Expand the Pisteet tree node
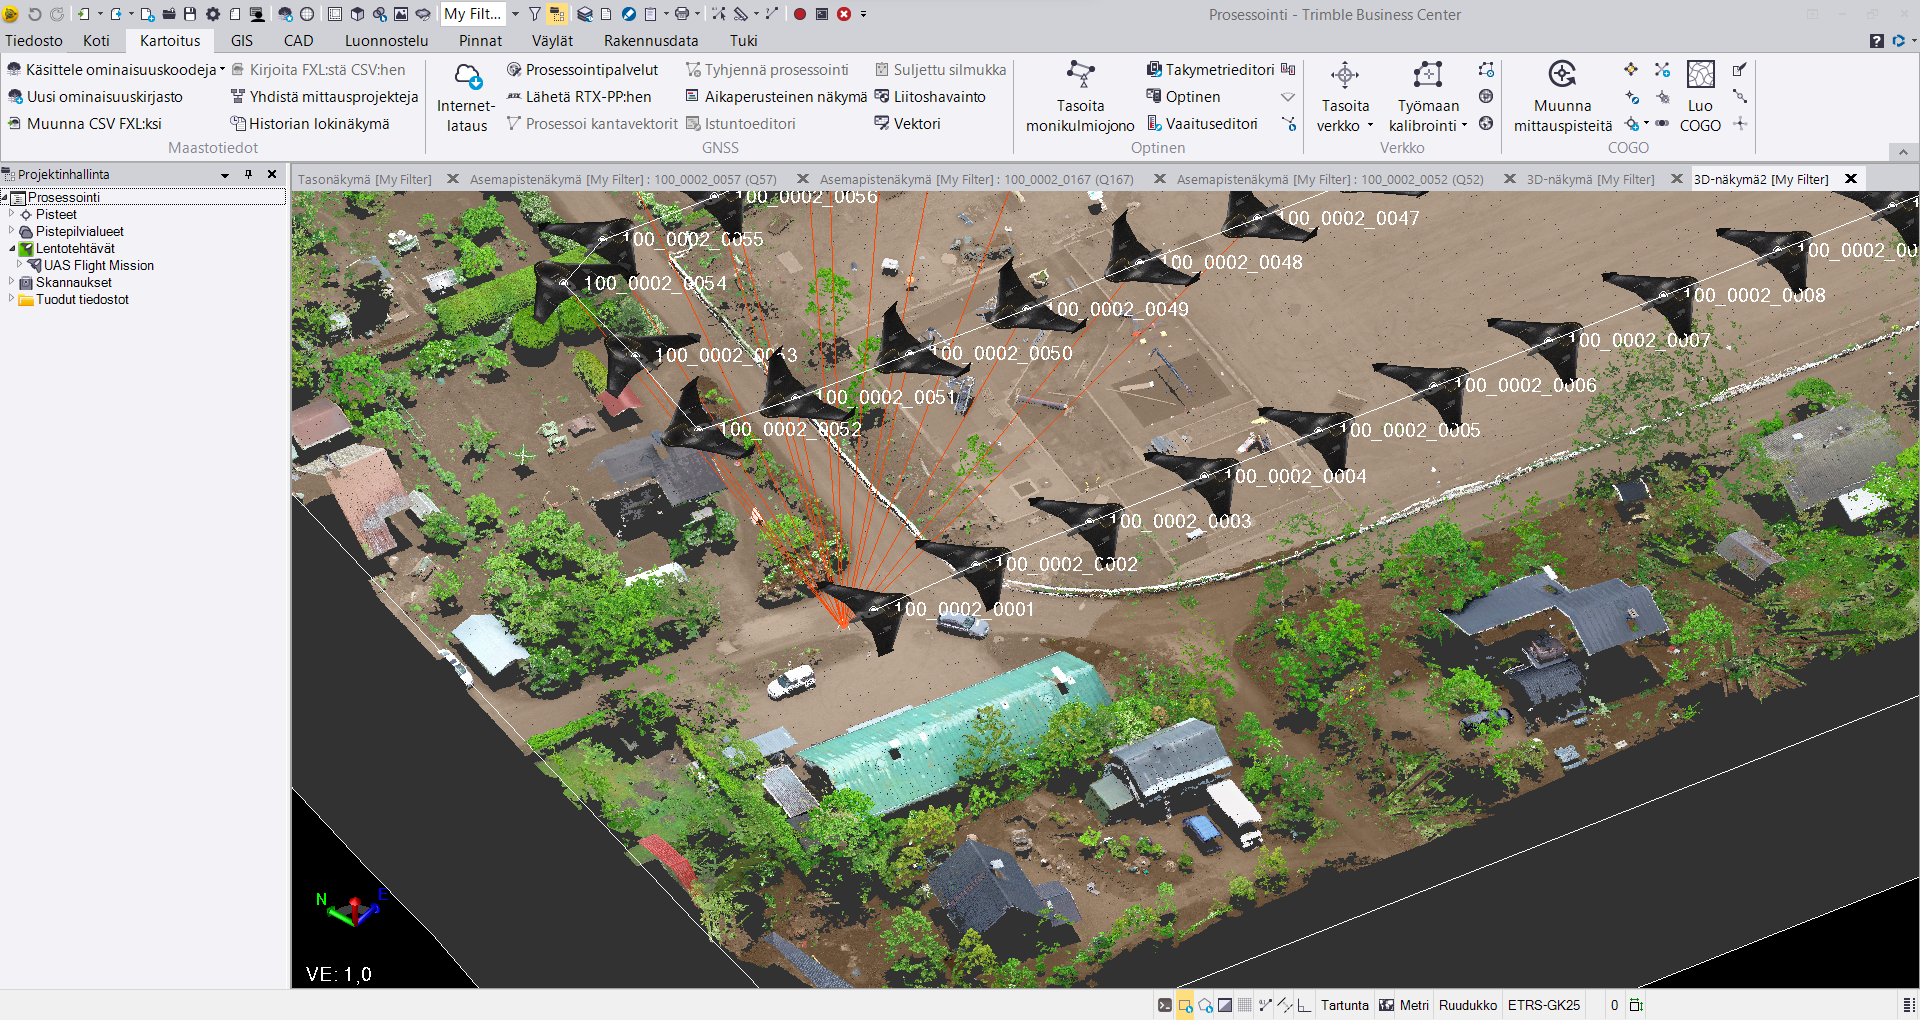 point(12,214)
